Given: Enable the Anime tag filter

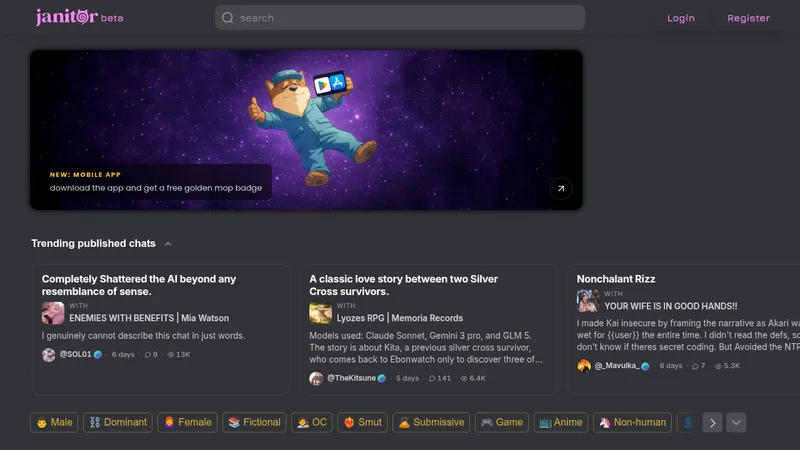Looking at the screenshot, I should point(561,422).
